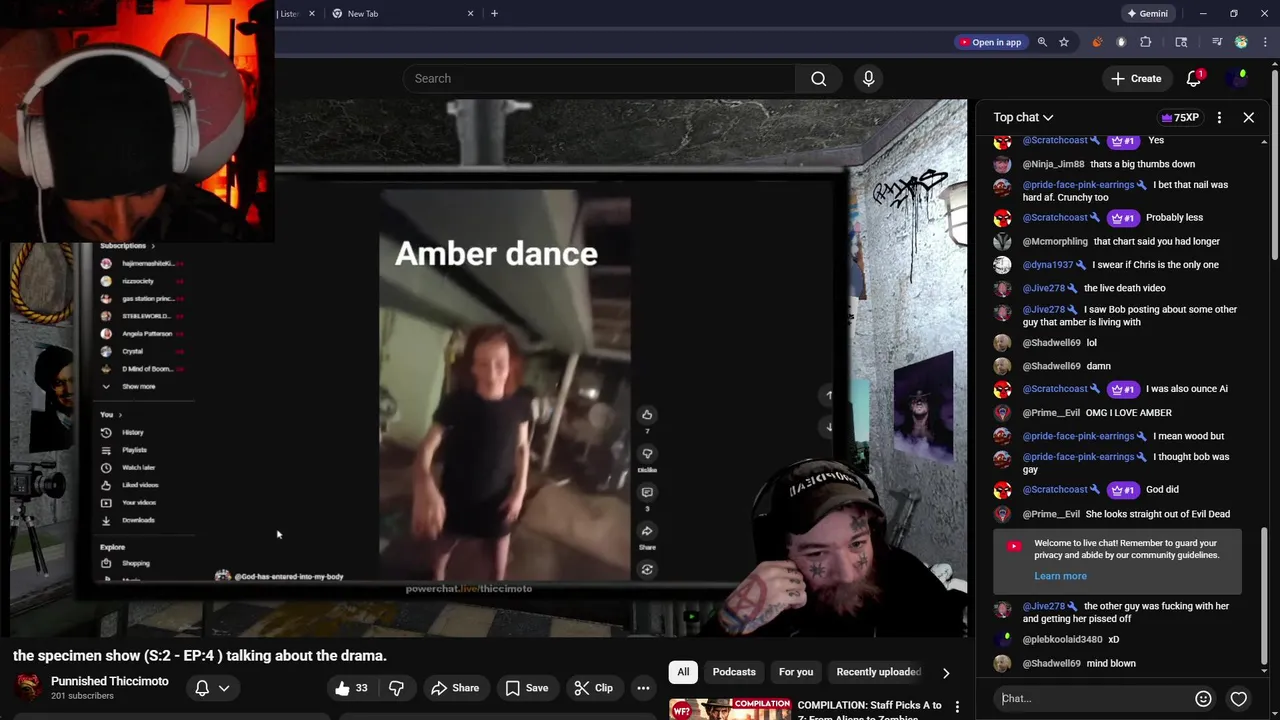
Task: Dislike the video with thumbs down
Action: coord(396,688)
